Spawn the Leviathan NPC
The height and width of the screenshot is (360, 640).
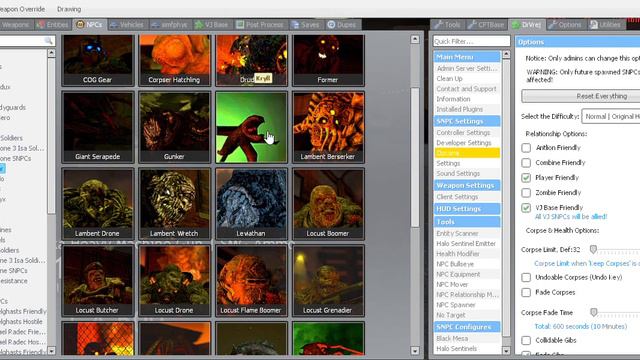tap(251, 204)
